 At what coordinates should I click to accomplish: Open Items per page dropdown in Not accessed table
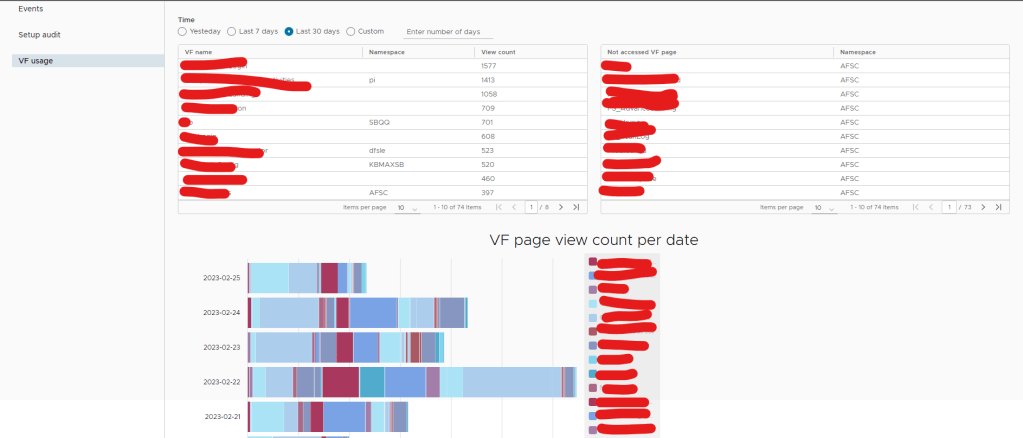pyautogui.click(x=824, y=208)
